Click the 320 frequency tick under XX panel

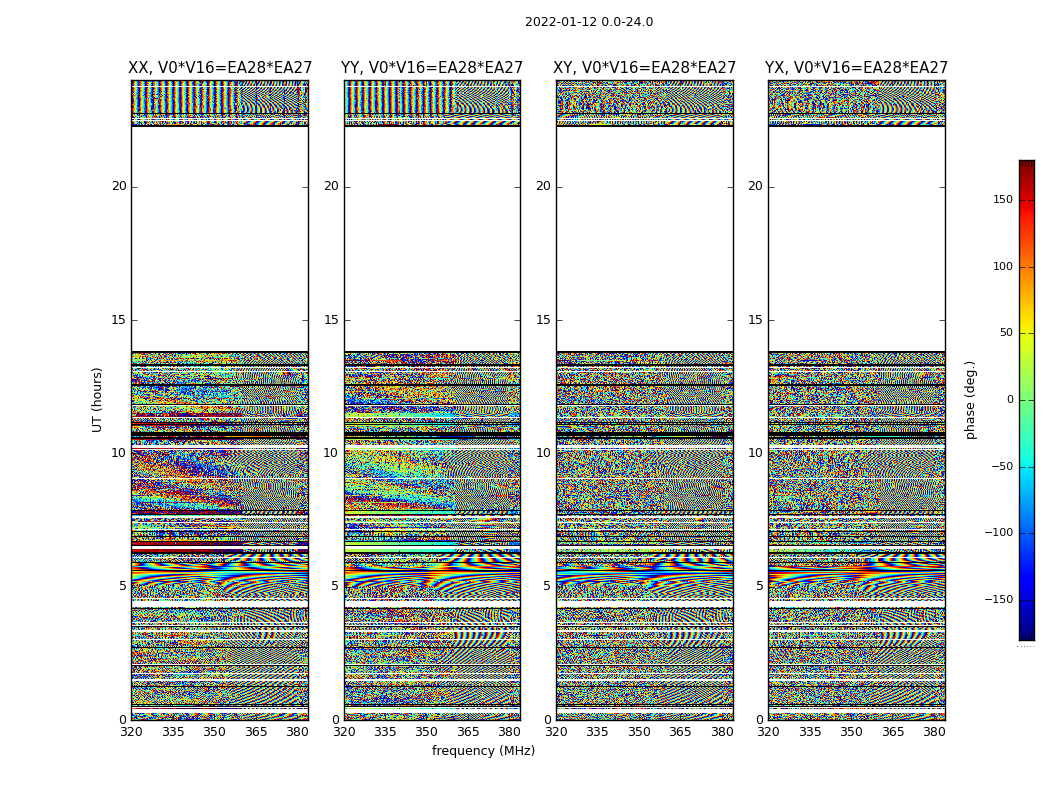(x=131, y=732)
